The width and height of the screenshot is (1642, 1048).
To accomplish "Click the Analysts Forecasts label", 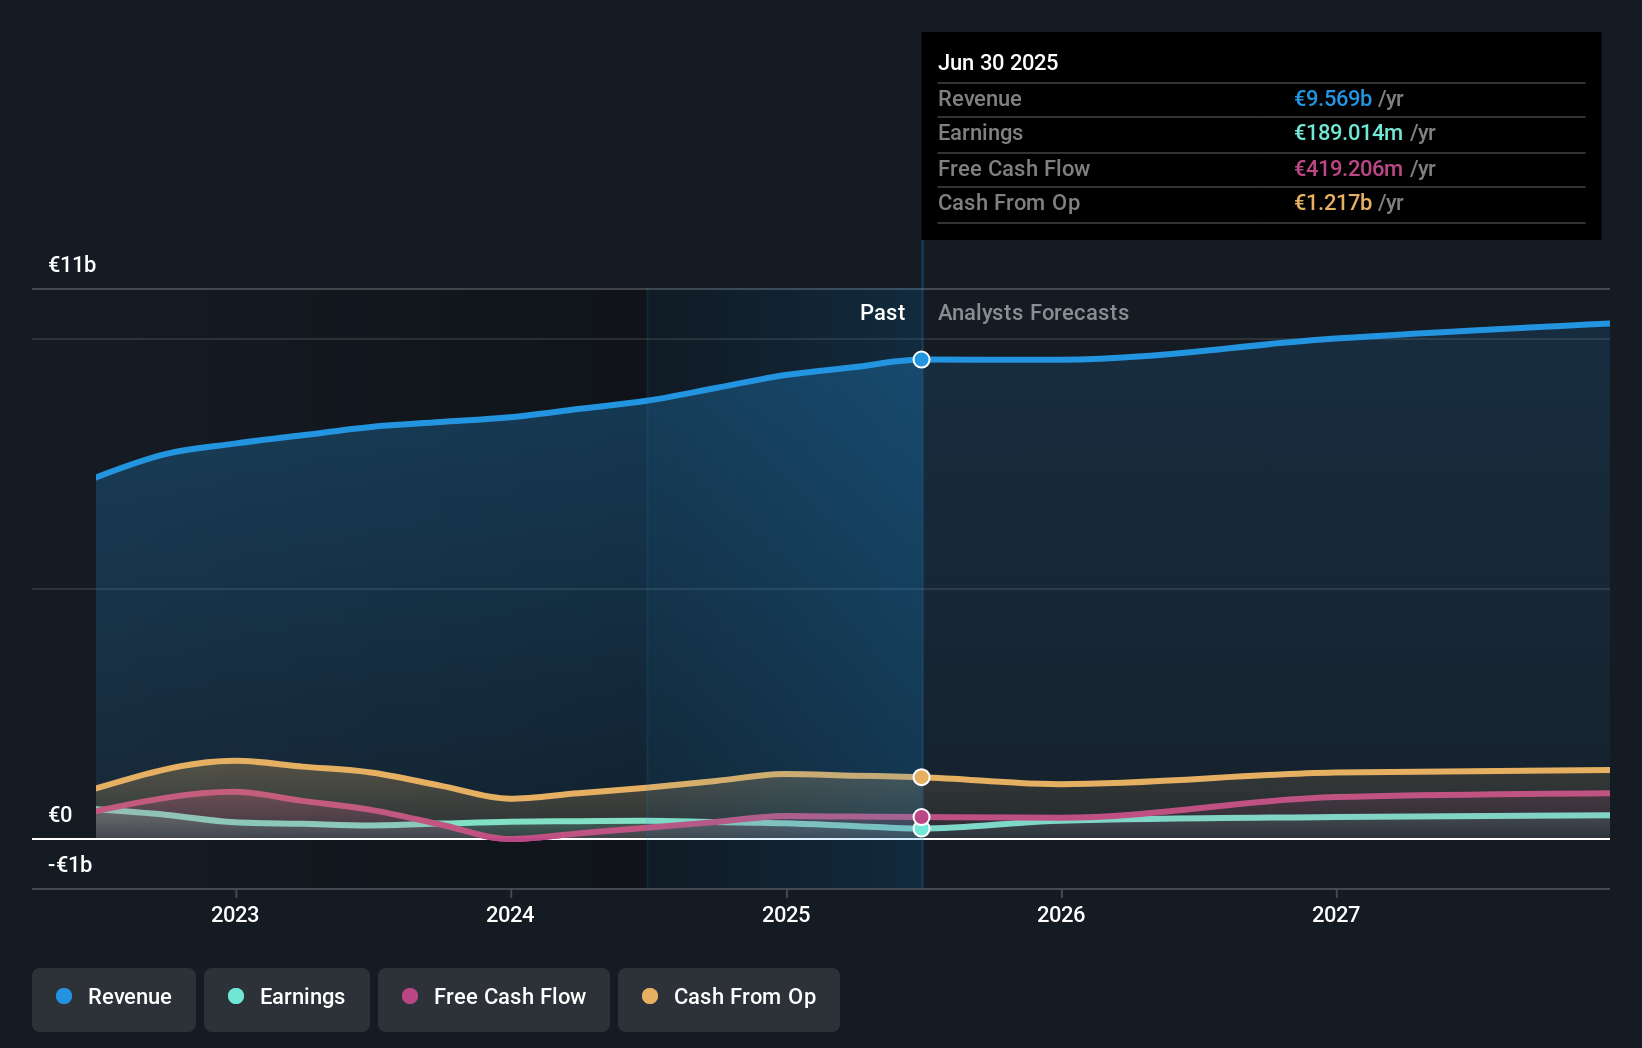I will pos(1033,312).
